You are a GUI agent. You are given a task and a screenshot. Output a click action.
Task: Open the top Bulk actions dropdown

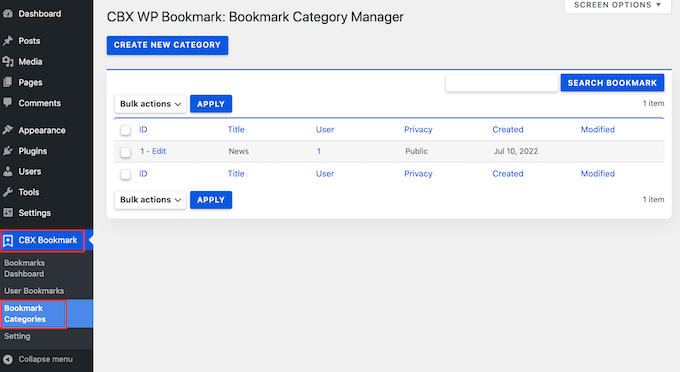(150, 104)
